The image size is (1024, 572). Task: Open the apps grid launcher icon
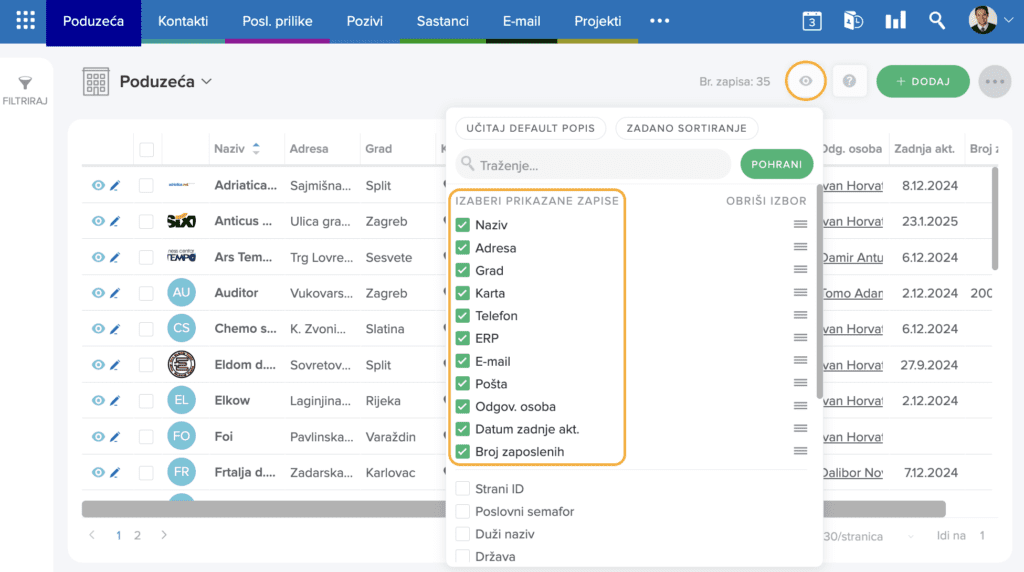tap(25, 20)
